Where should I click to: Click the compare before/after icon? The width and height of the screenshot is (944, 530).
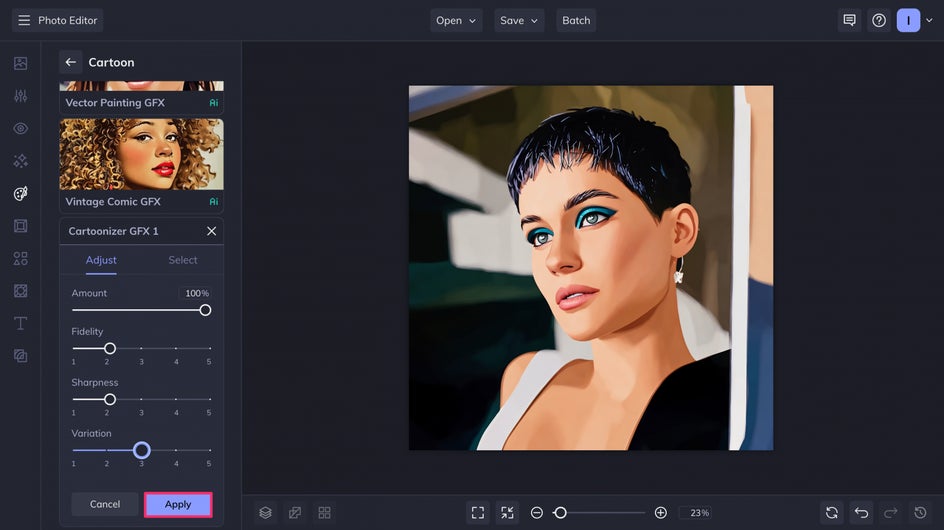click(x=295, y=513)
